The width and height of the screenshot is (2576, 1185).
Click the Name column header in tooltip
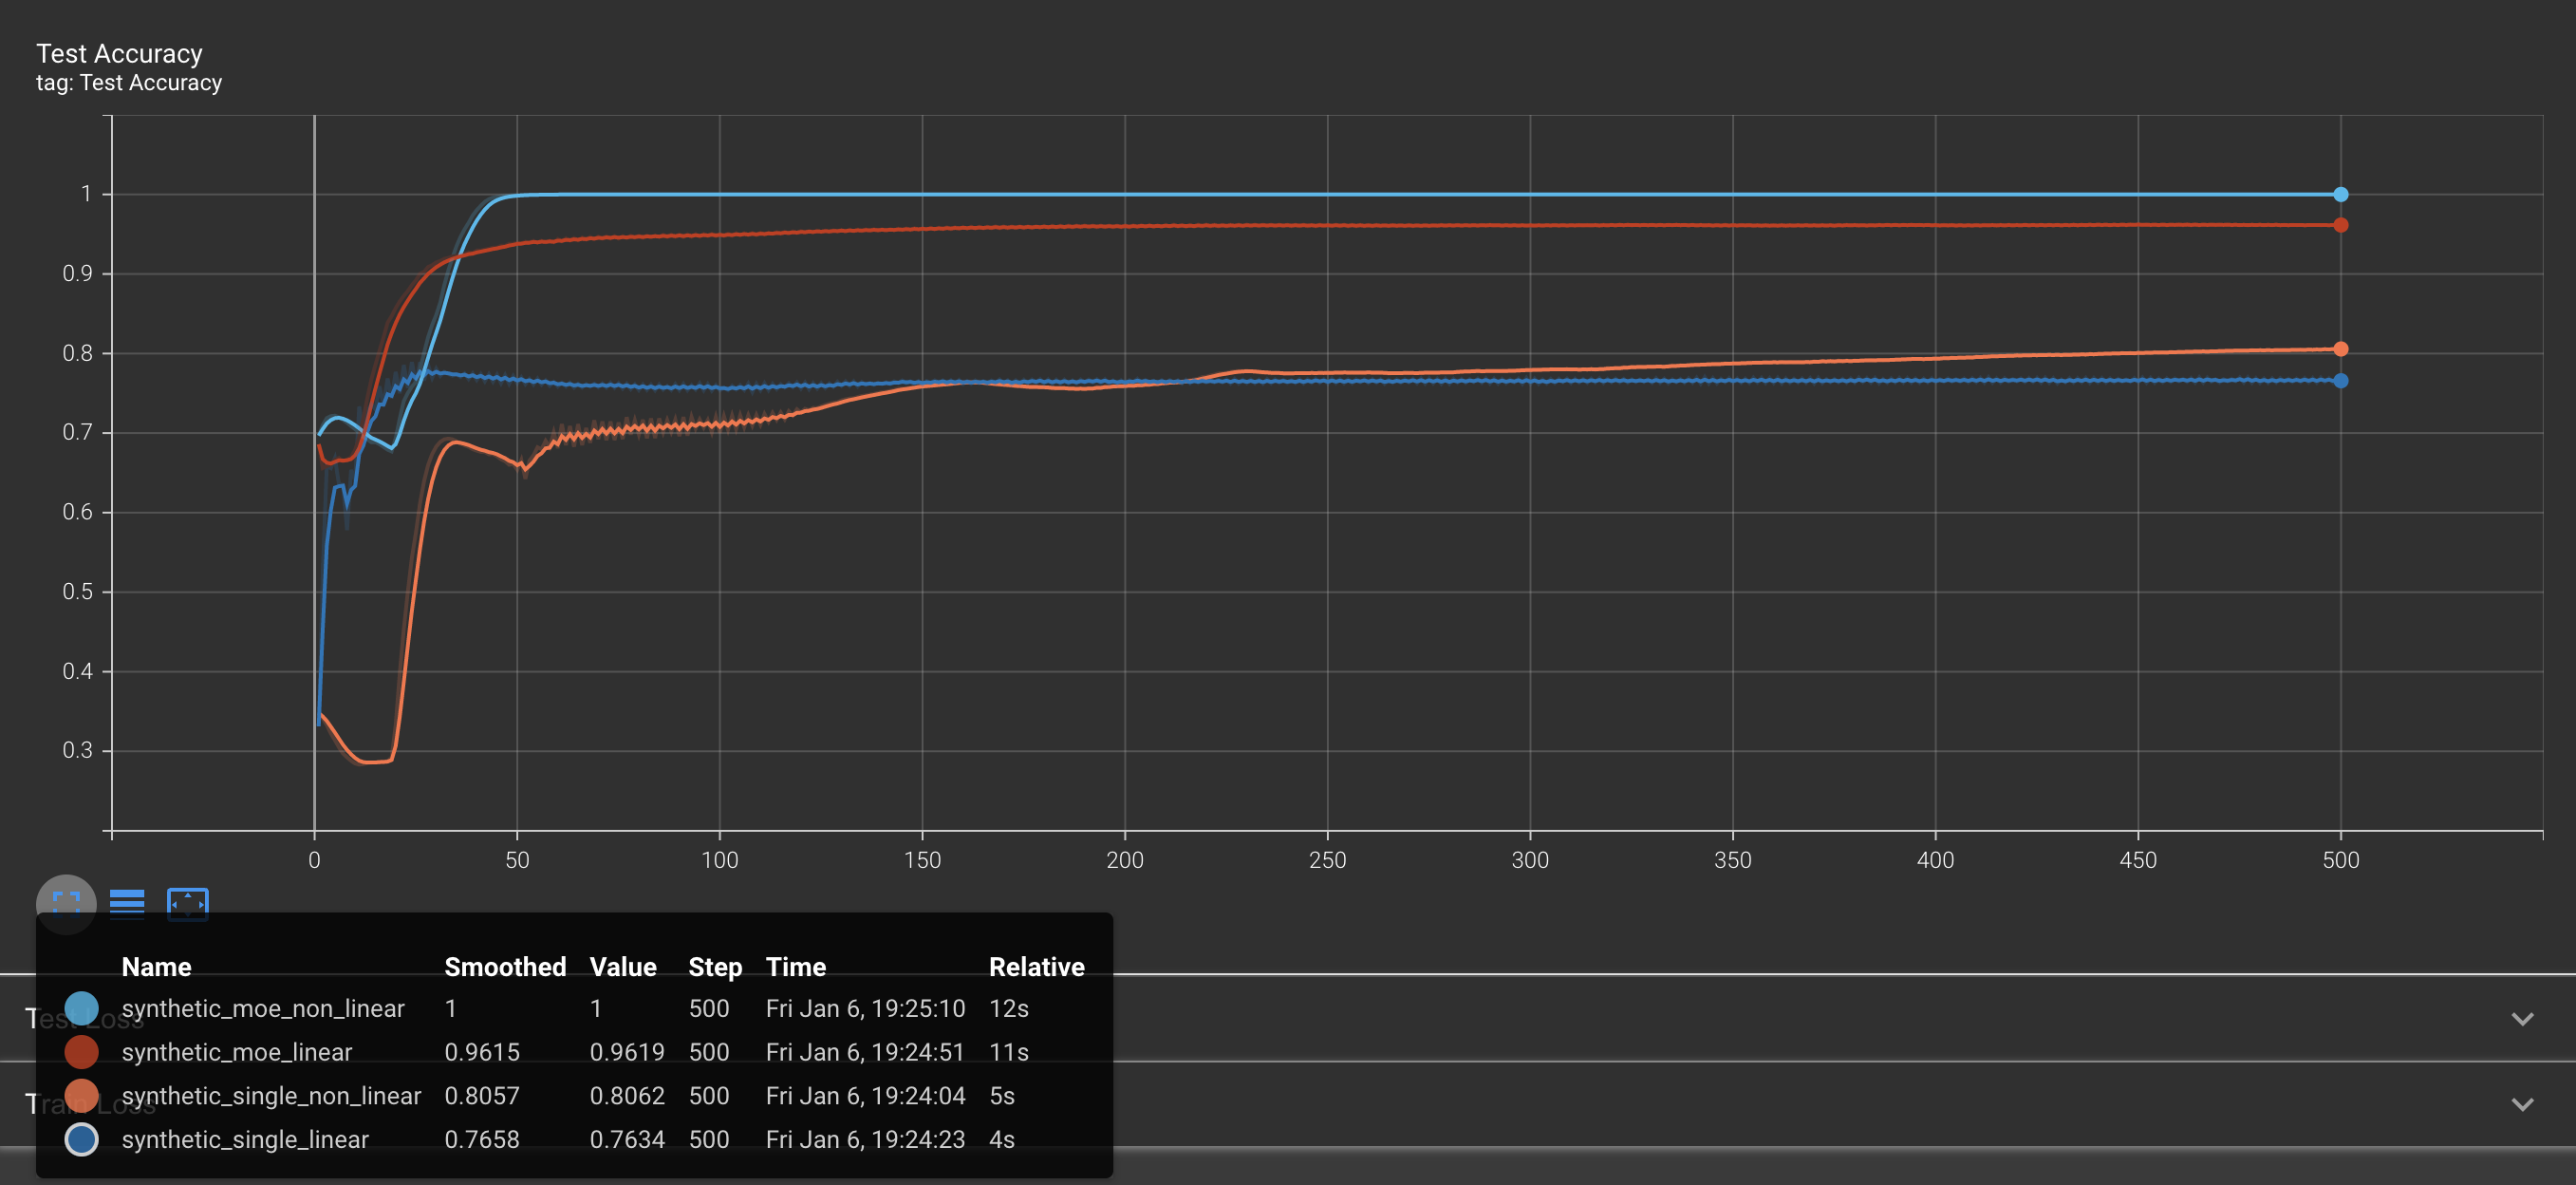pyautogui.click(x=156, y=967)
